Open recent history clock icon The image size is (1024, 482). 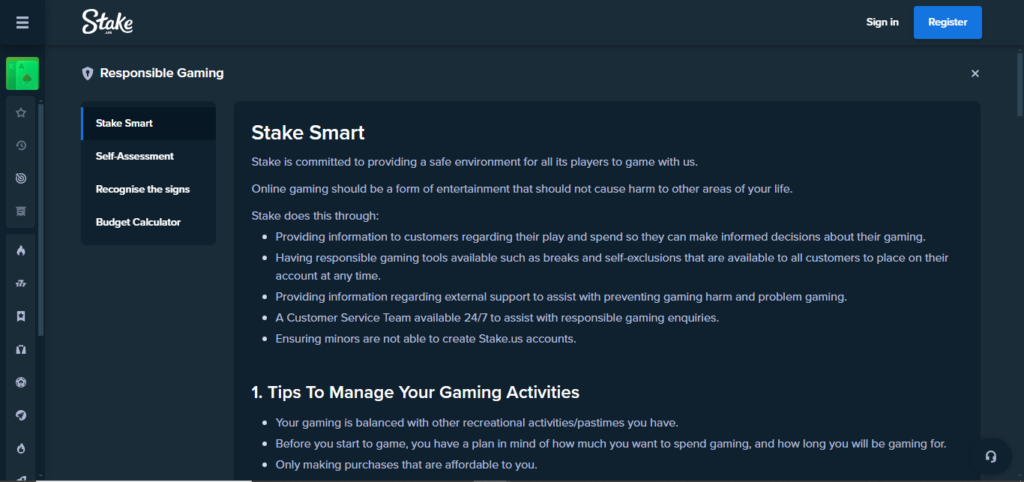[21, 146]
